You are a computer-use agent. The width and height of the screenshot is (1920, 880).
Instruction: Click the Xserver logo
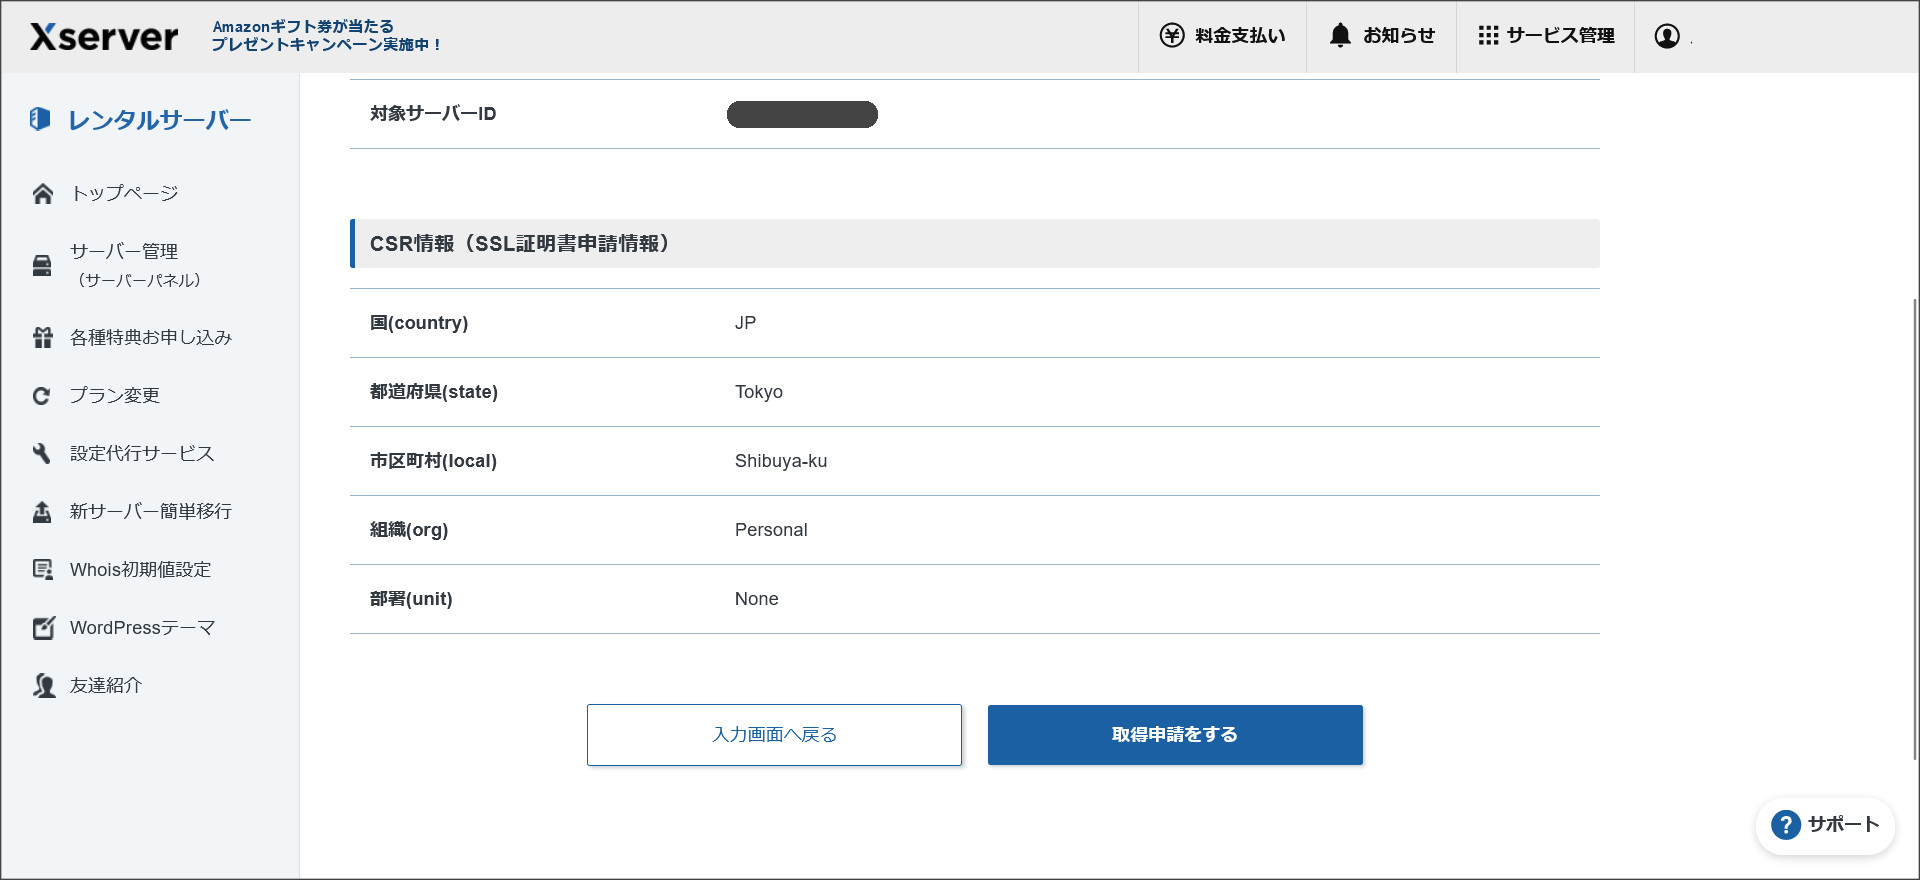tap(104, 37)
